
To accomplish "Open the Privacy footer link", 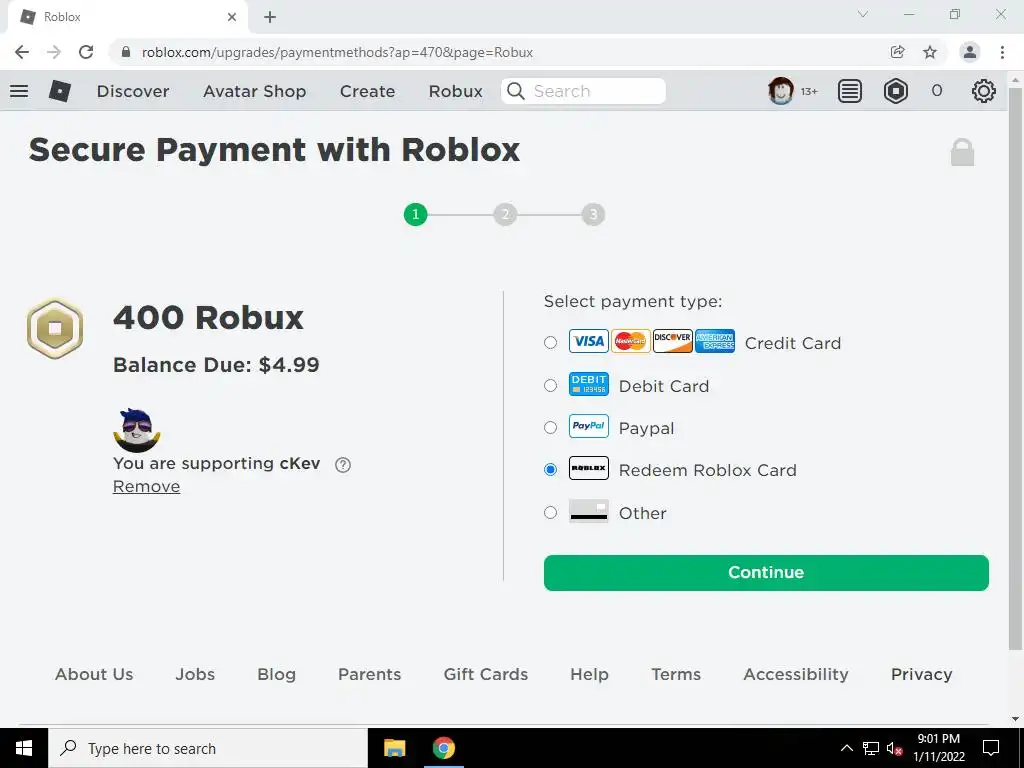I will (x=921, y=674).
